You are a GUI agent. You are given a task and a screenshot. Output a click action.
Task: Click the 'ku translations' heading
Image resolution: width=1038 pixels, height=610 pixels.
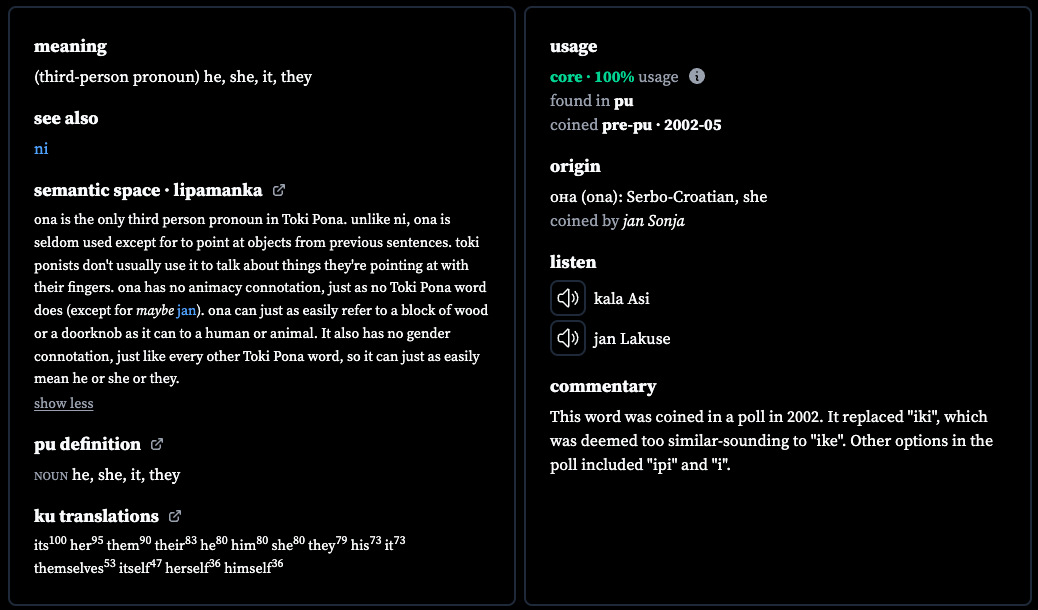click(x=97, y=516)
